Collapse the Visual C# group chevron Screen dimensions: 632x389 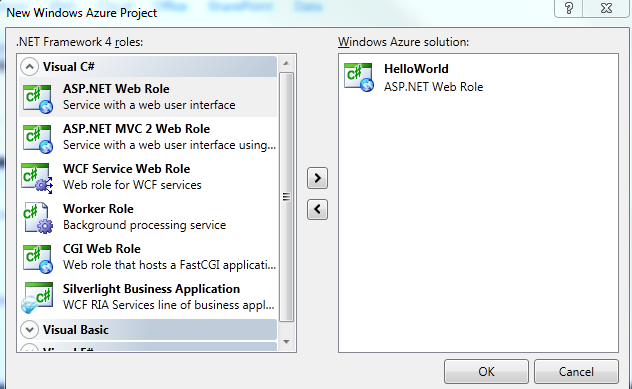coord(29,67)
